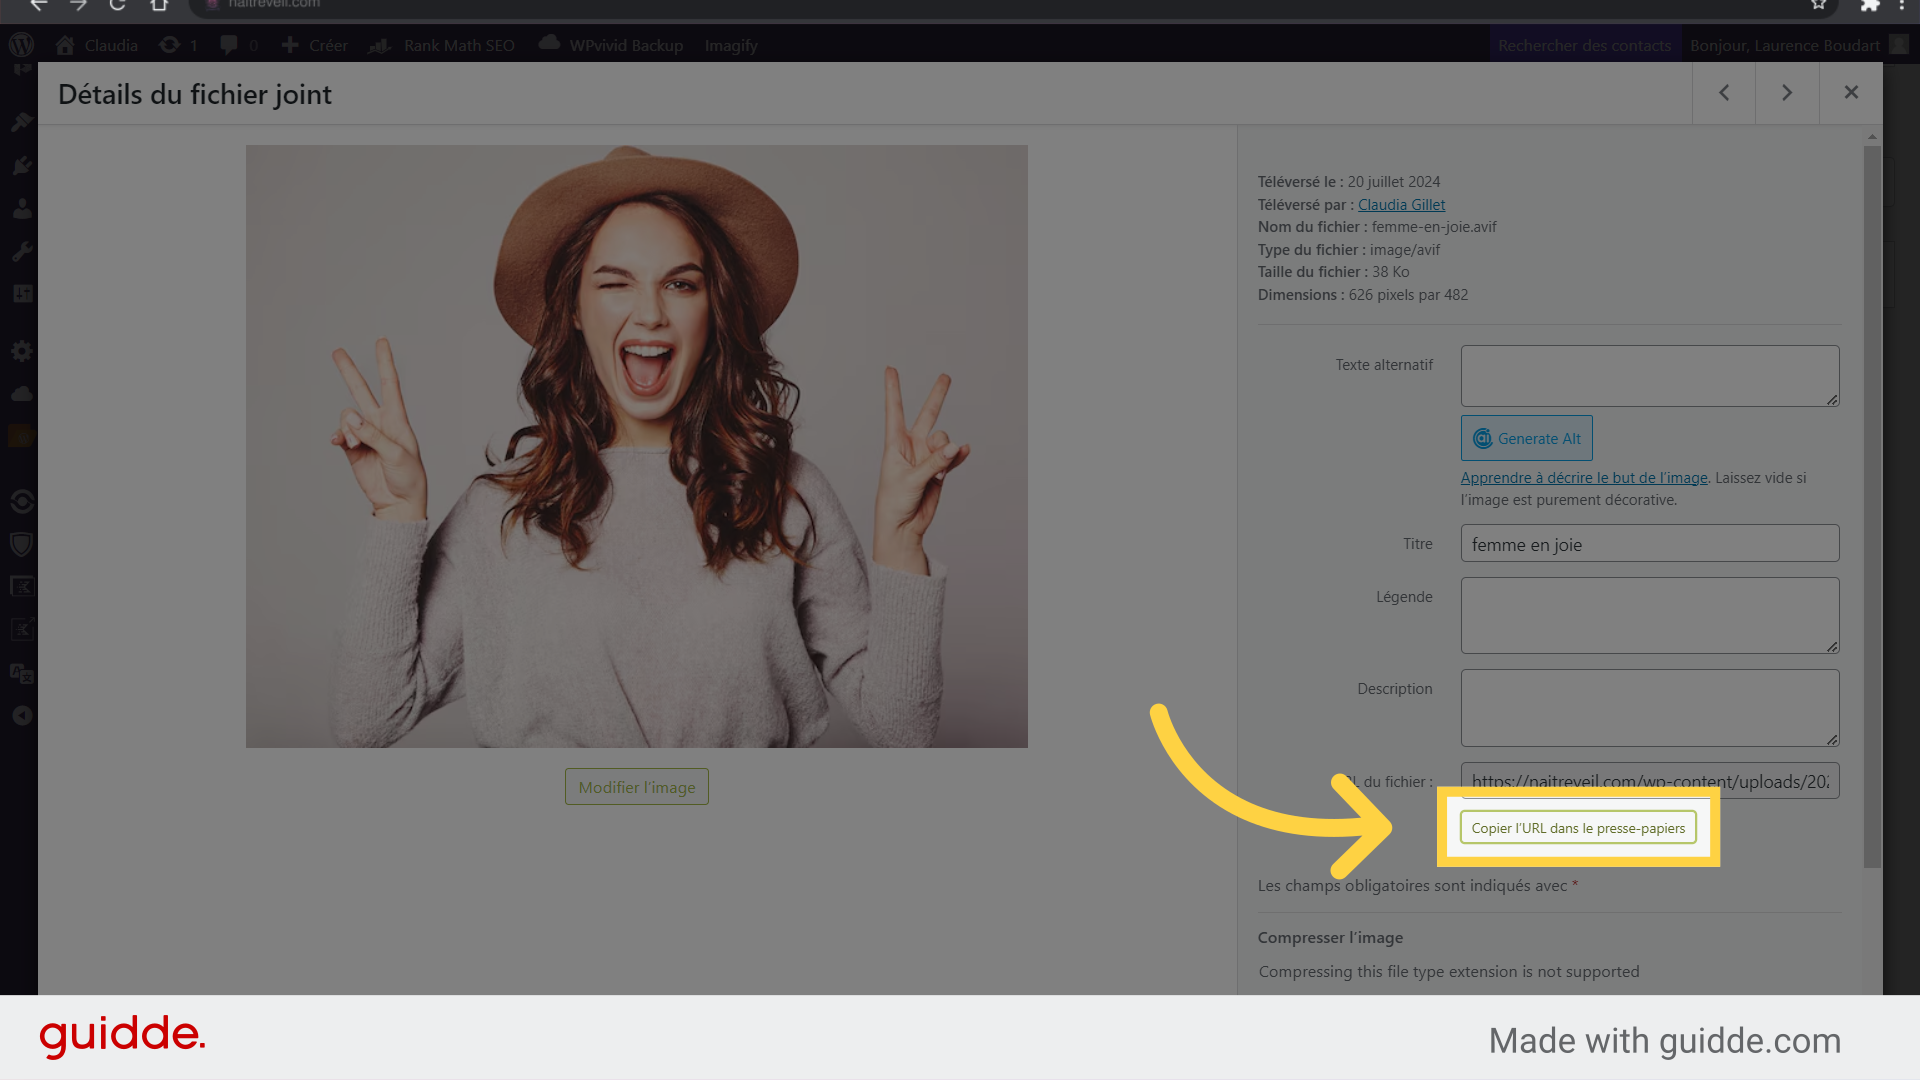Click the file URL field
The height and width of the screenshot is (1080, 1920).
pos(1650,781)
